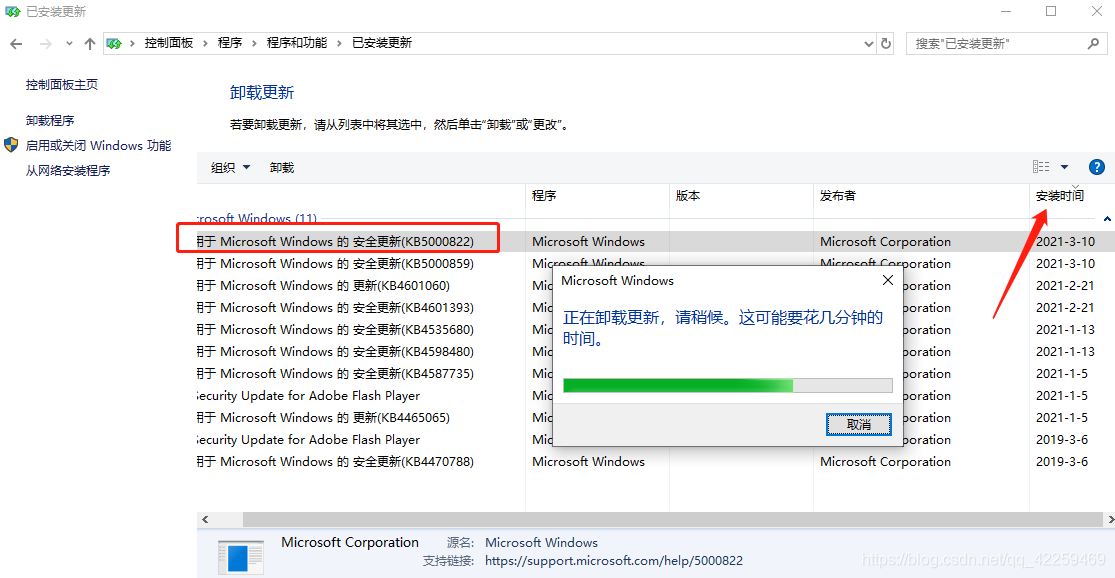Open 卸载程序 link in sidebar
Viewport: 1115px width, 578px height.
click(x=50, y=121)
